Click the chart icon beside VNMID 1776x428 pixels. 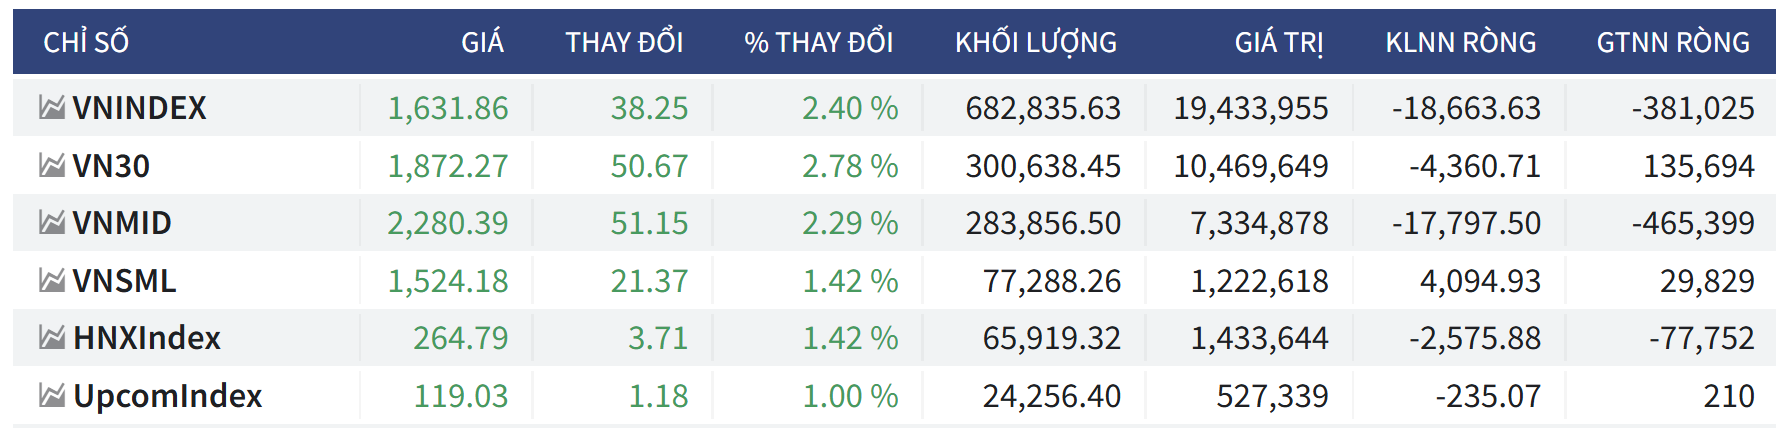pos(52,222)
